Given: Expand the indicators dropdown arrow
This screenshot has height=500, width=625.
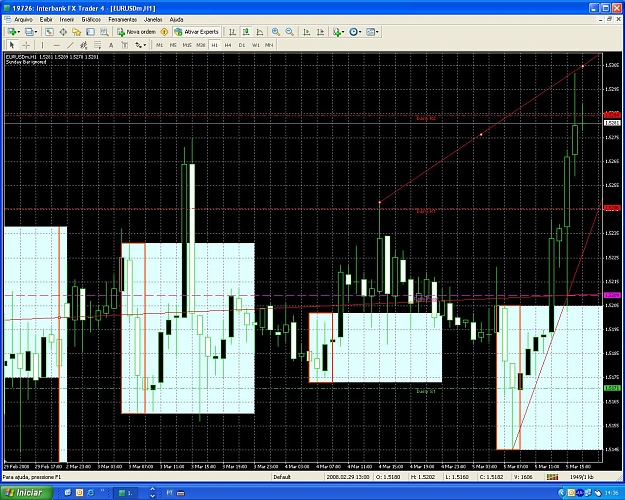Looking at the screenshot, I should point(344,32).
